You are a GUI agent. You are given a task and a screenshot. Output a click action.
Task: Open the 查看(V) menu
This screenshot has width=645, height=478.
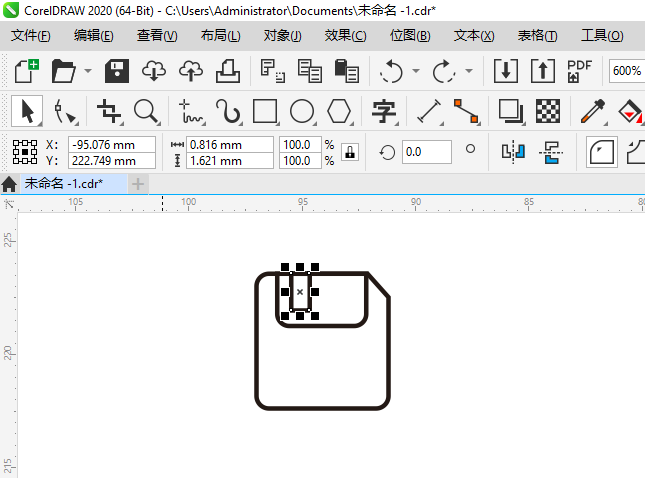point(157,36)
